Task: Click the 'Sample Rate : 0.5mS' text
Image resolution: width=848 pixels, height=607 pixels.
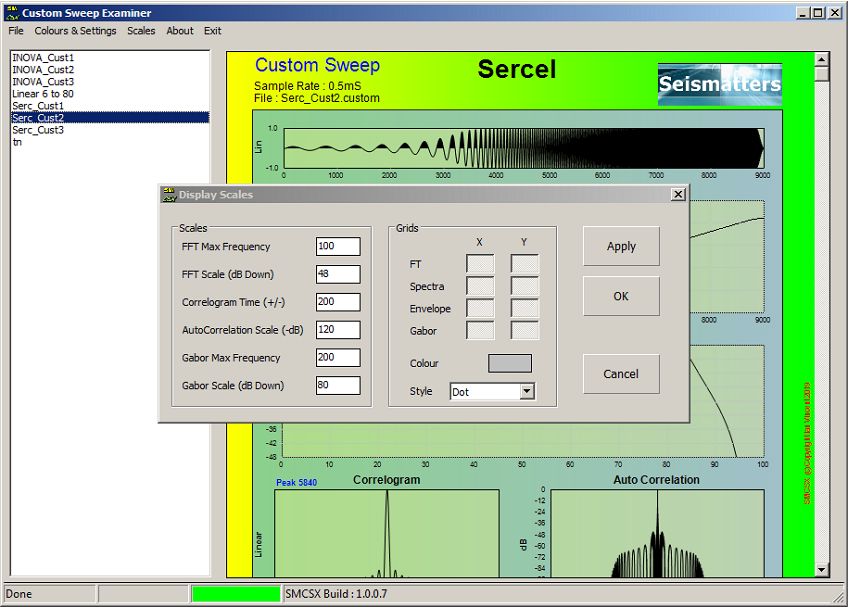Action: 307,86
